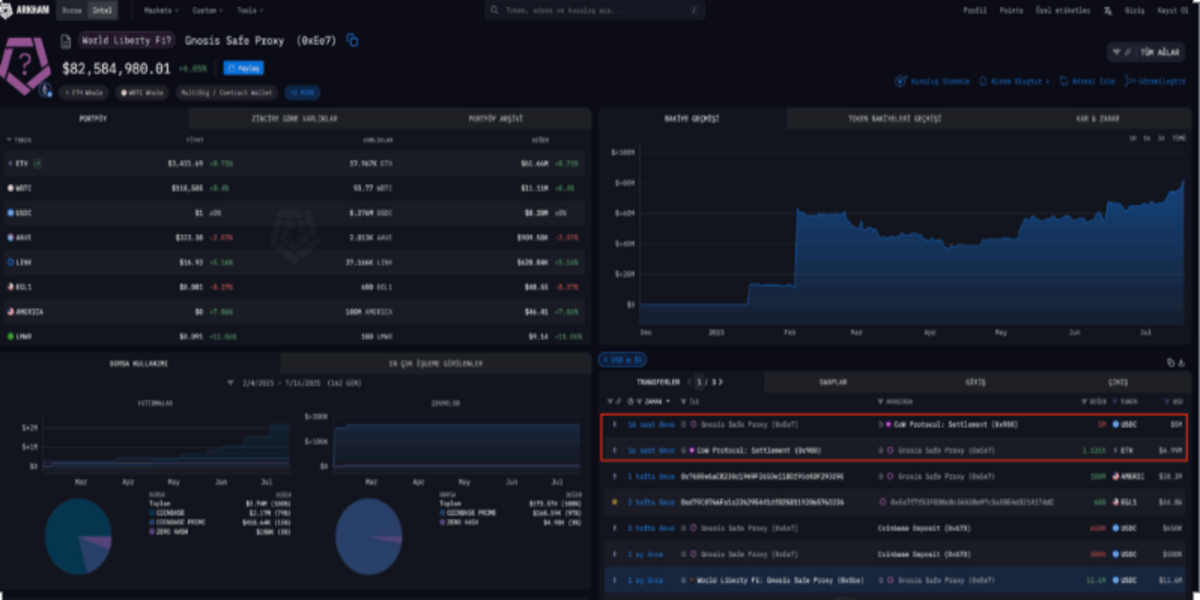
Task: Click the filter icon on Değer column
Action: pyautogui.click(x=1084, y=401)
